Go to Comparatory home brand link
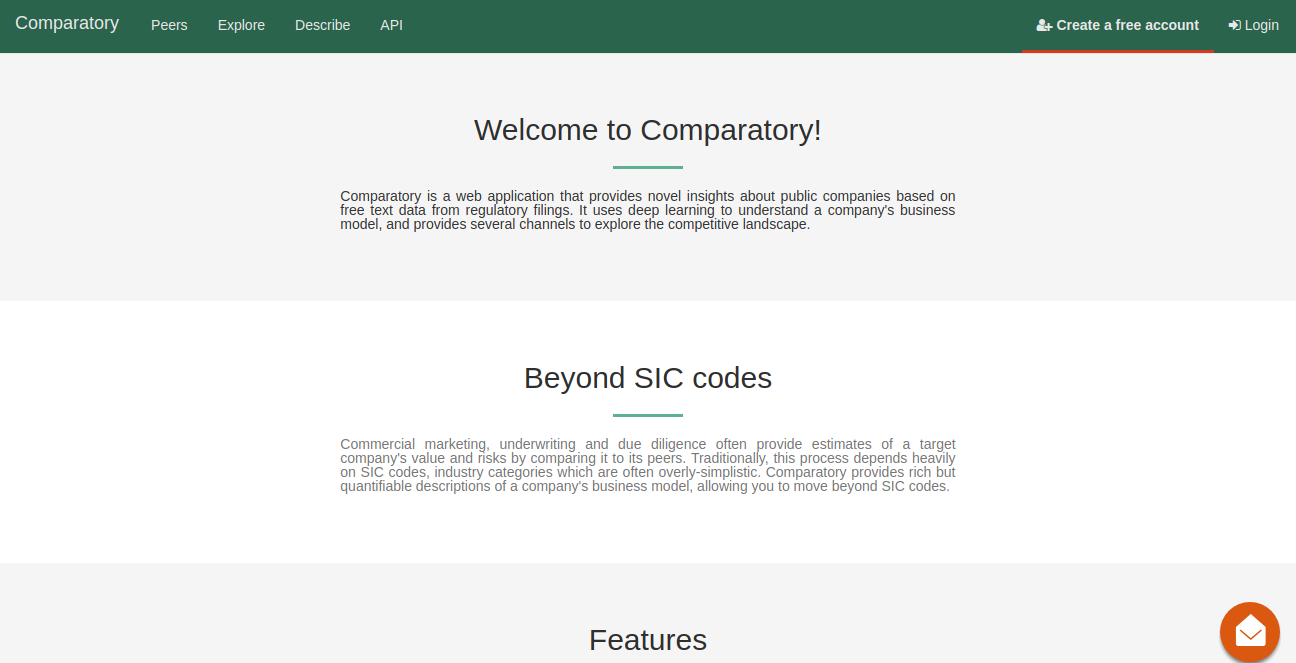The height and width of the screenshot is (663, 1296). (x=67, y=23)
